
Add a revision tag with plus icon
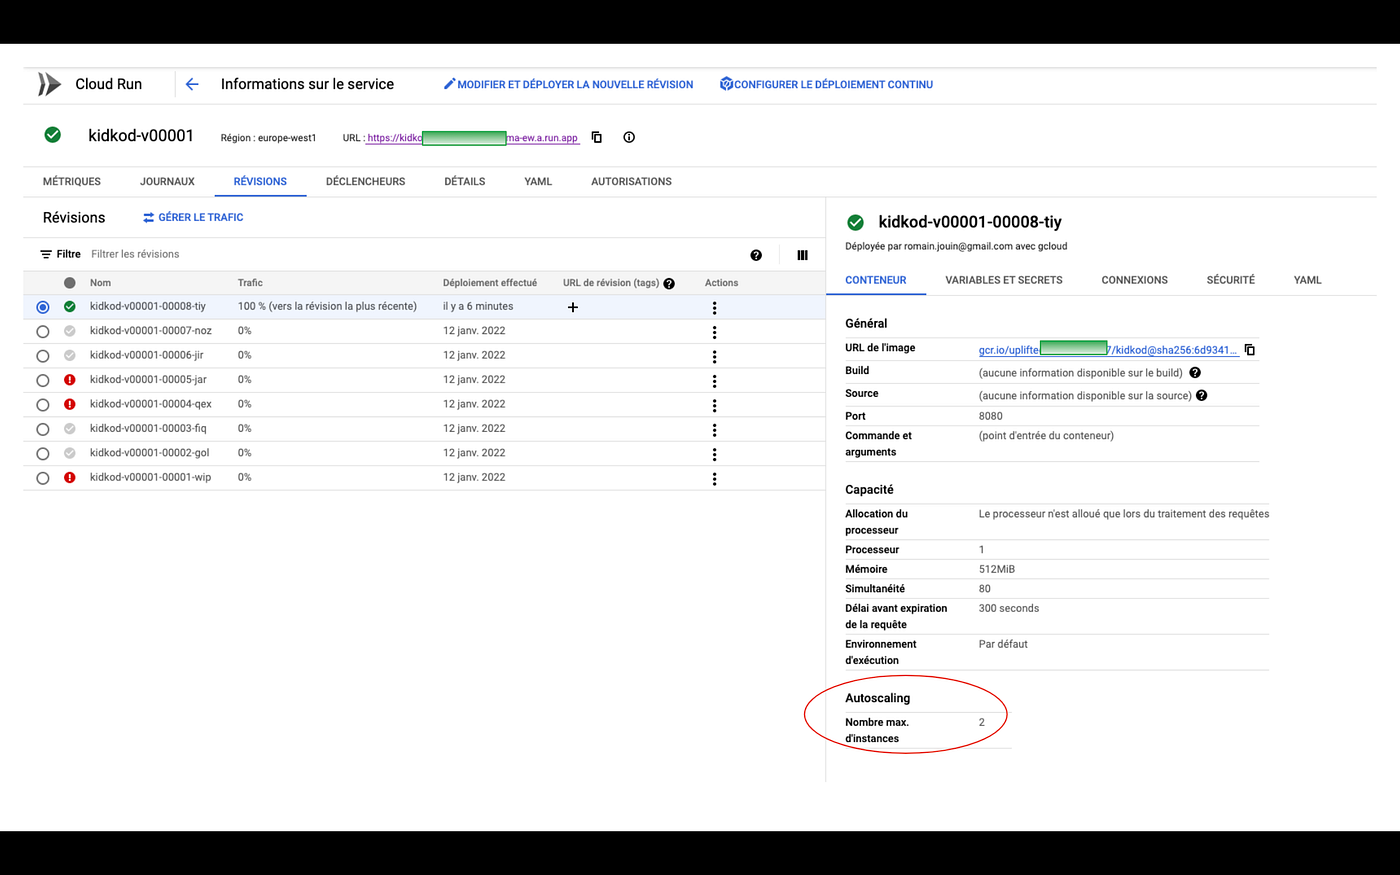pos(573,307)
